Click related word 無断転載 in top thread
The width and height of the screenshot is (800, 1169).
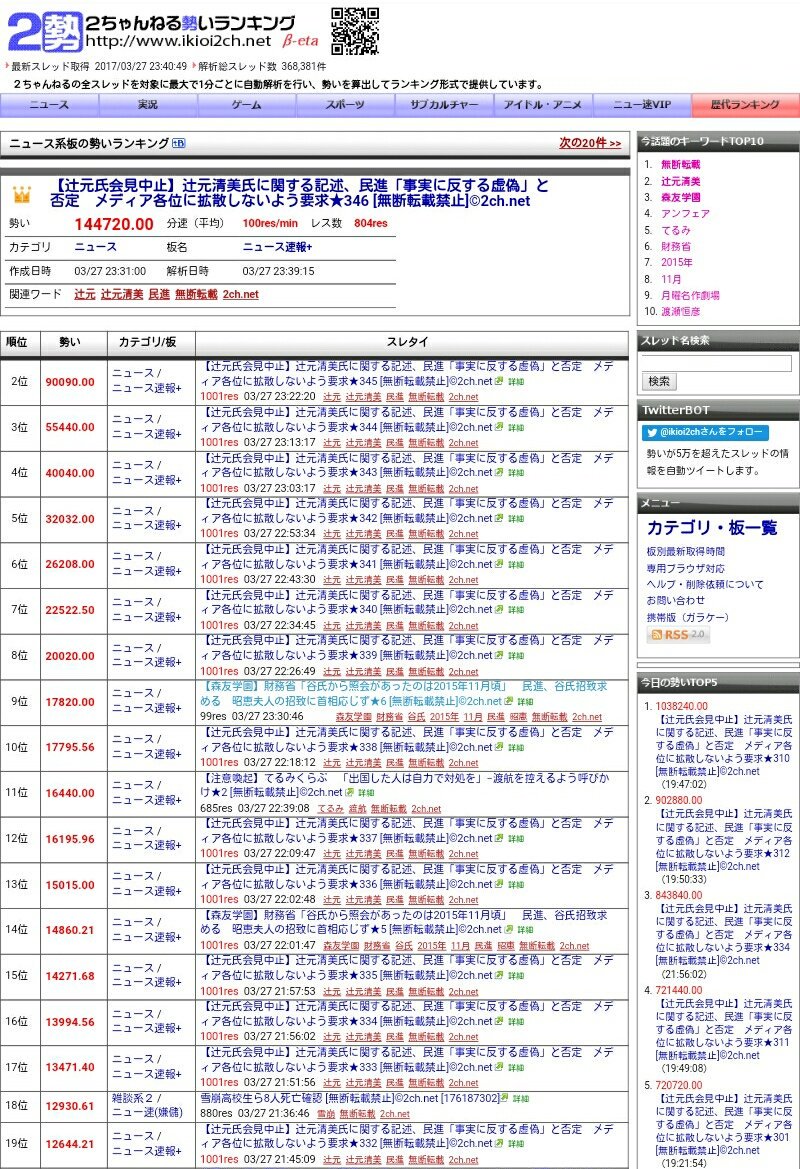[x=196, y=294]
